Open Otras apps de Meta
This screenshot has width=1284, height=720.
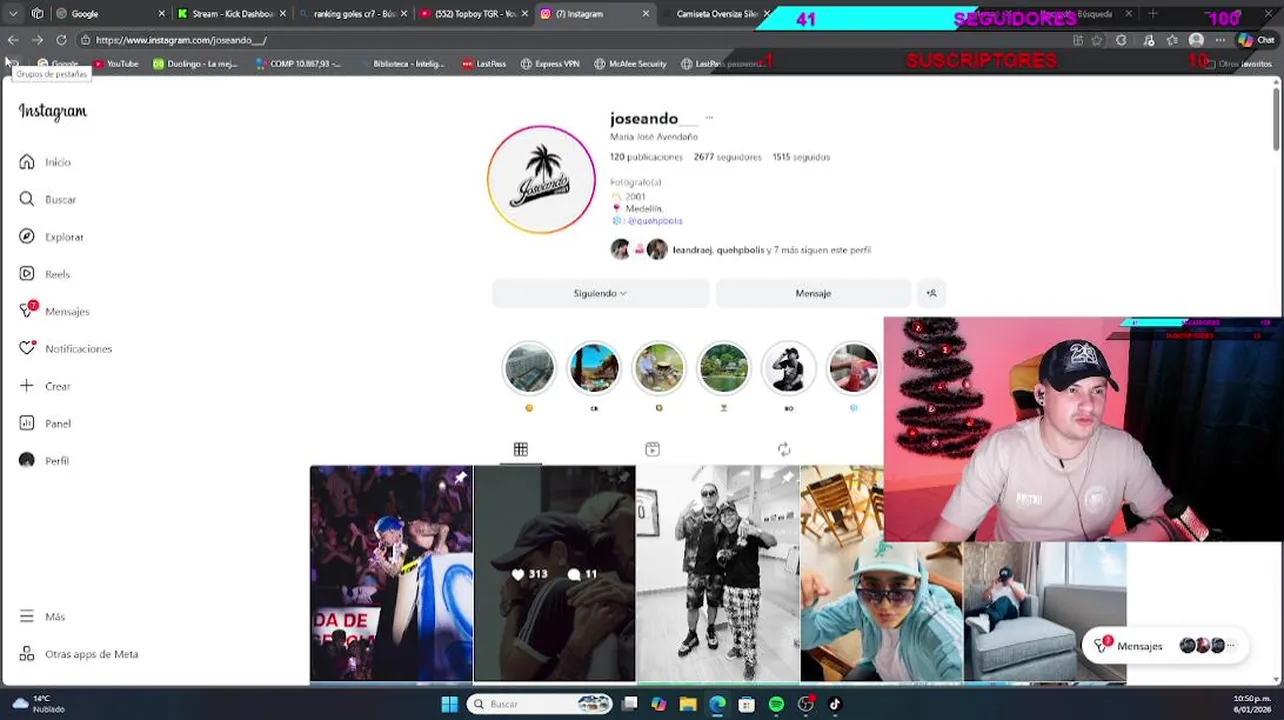coord(79,654)
